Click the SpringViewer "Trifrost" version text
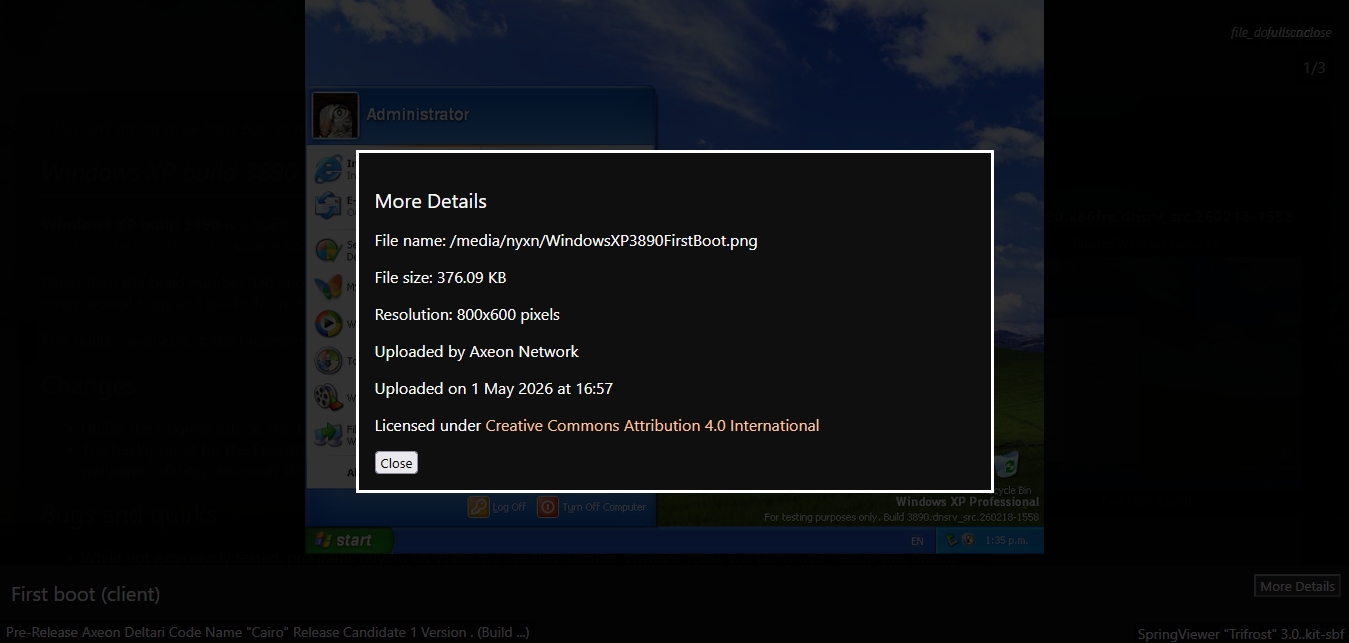The width and height of the screenshot is (1349, 643). pyautogui.click(x=1241, y=634)
